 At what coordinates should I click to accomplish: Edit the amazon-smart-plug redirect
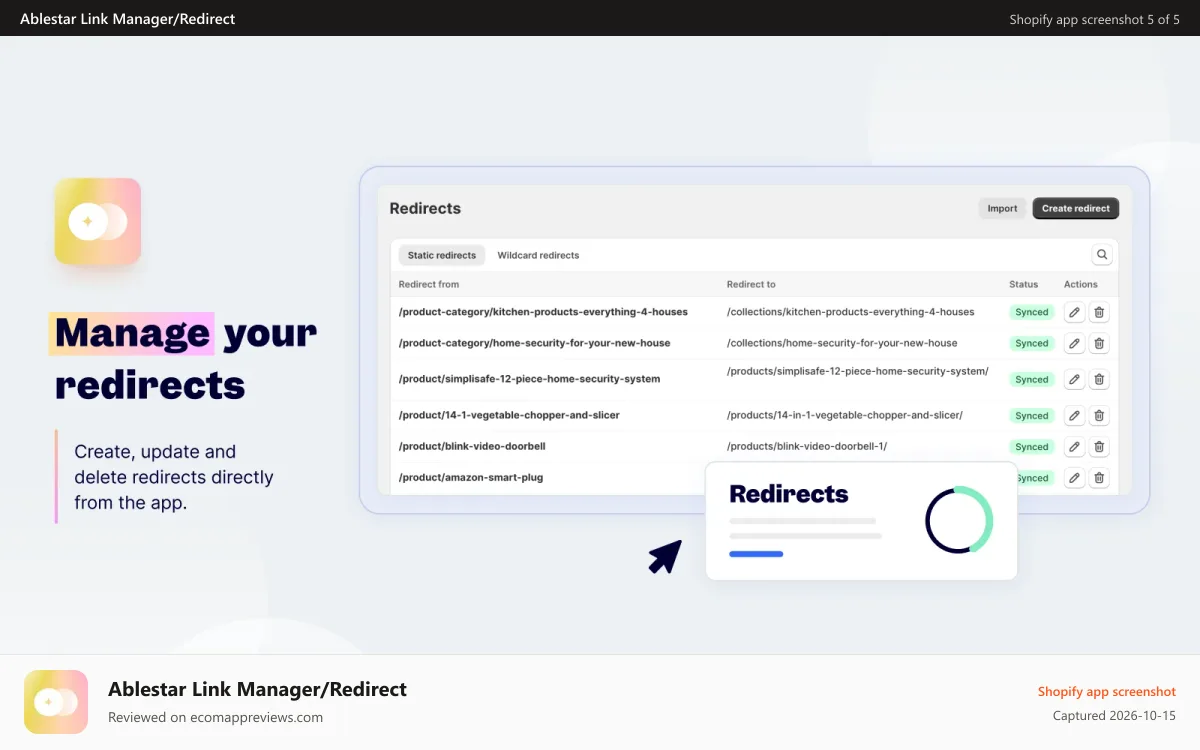point(1074,477)
